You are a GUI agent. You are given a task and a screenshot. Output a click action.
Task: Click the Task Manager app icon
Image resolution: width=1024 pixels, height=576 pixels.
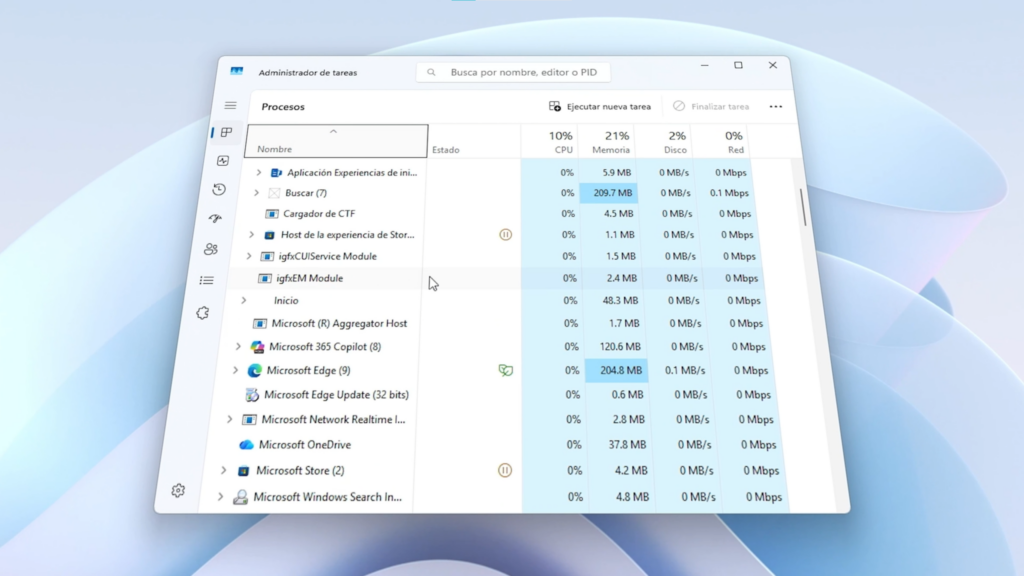point(236,71)
